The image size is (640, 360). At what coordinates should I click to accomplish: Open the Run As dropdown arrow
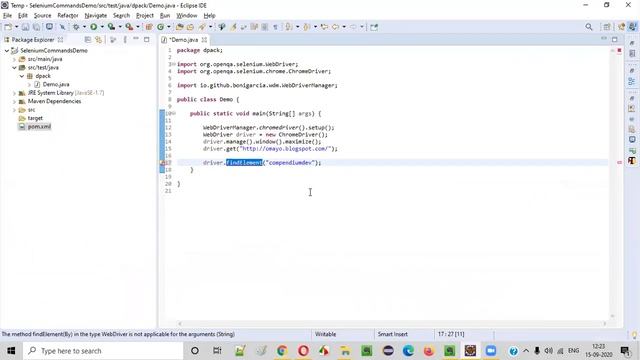pos(102,27)
